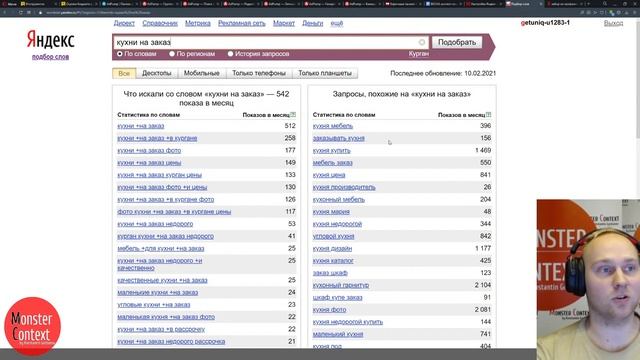Viewport: 640px width, 360px height.
Task: Open similar query 'кухня мебель'
Action: click(333, 126)
